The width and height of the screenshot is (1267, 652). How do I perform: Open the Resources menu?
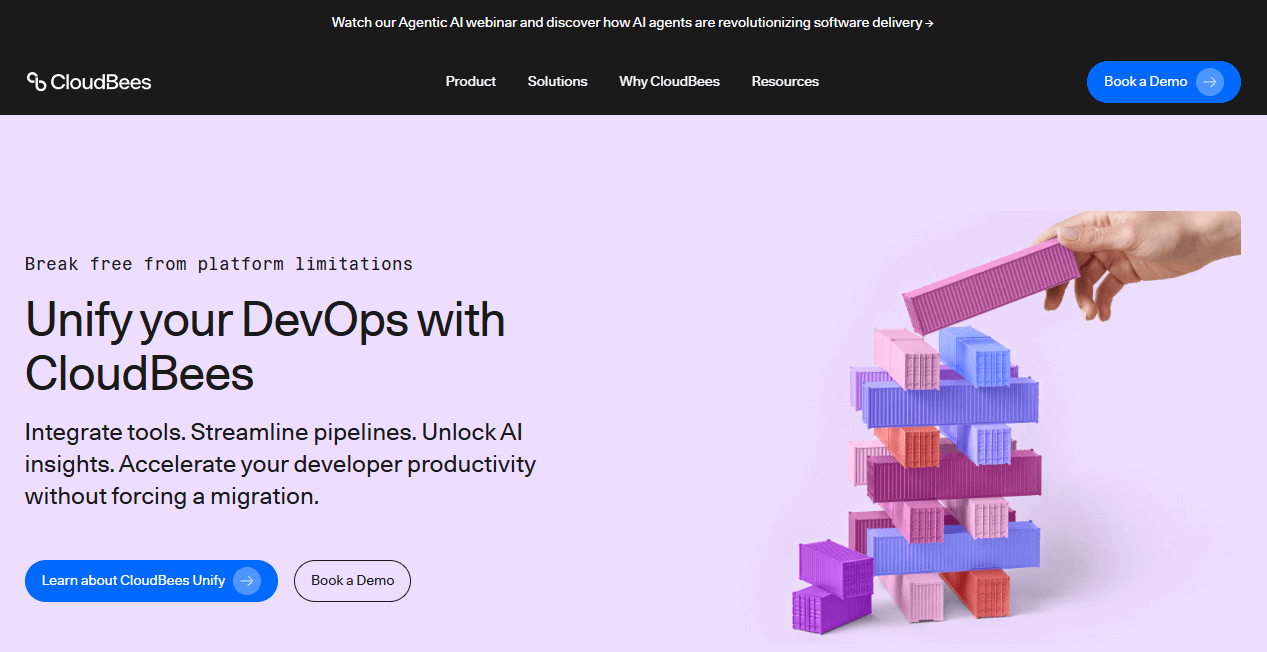(x=785, y=82)
